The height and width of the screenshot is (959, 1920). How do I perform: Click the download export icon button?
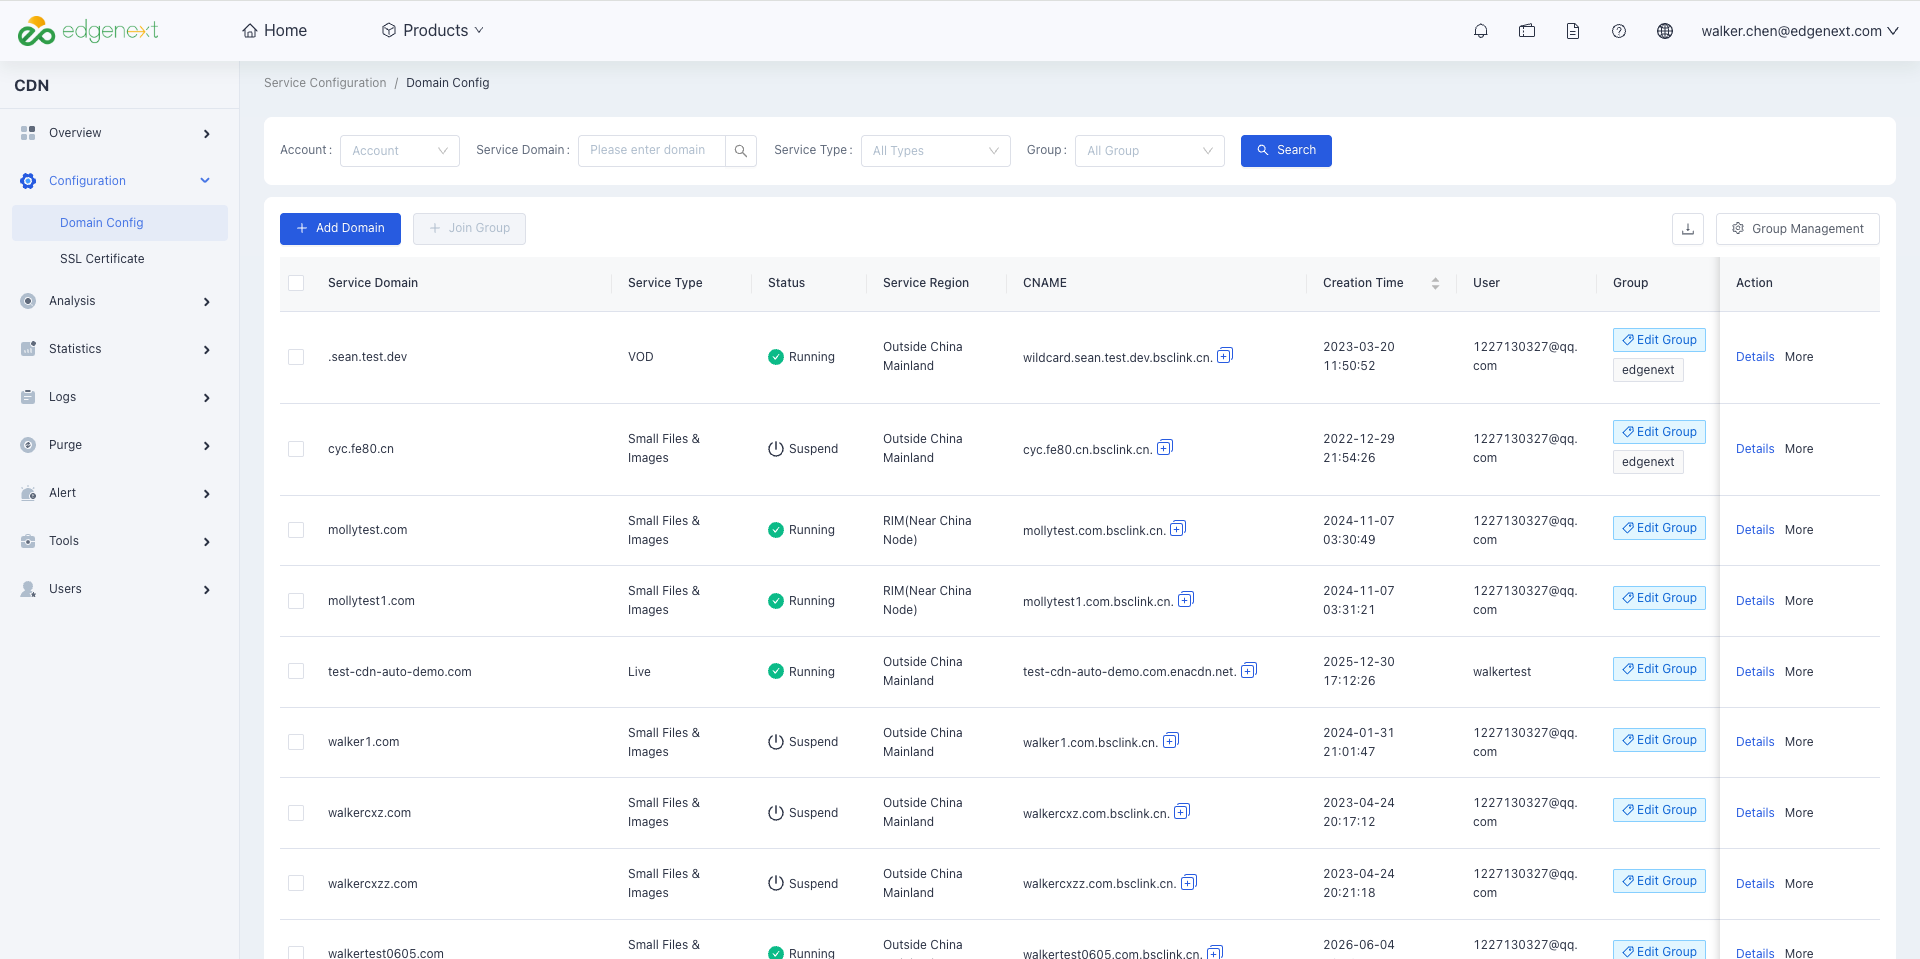click(1688, 229)
